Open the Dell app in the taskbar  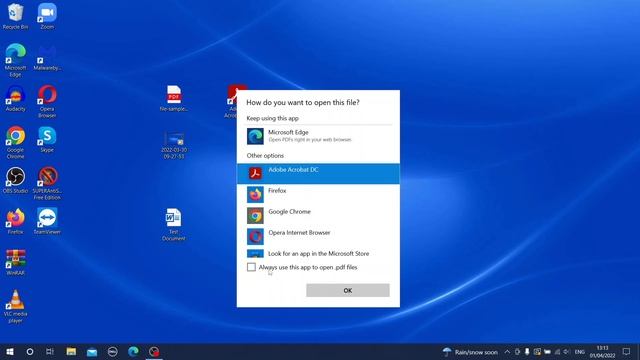[x=113, y=351]
